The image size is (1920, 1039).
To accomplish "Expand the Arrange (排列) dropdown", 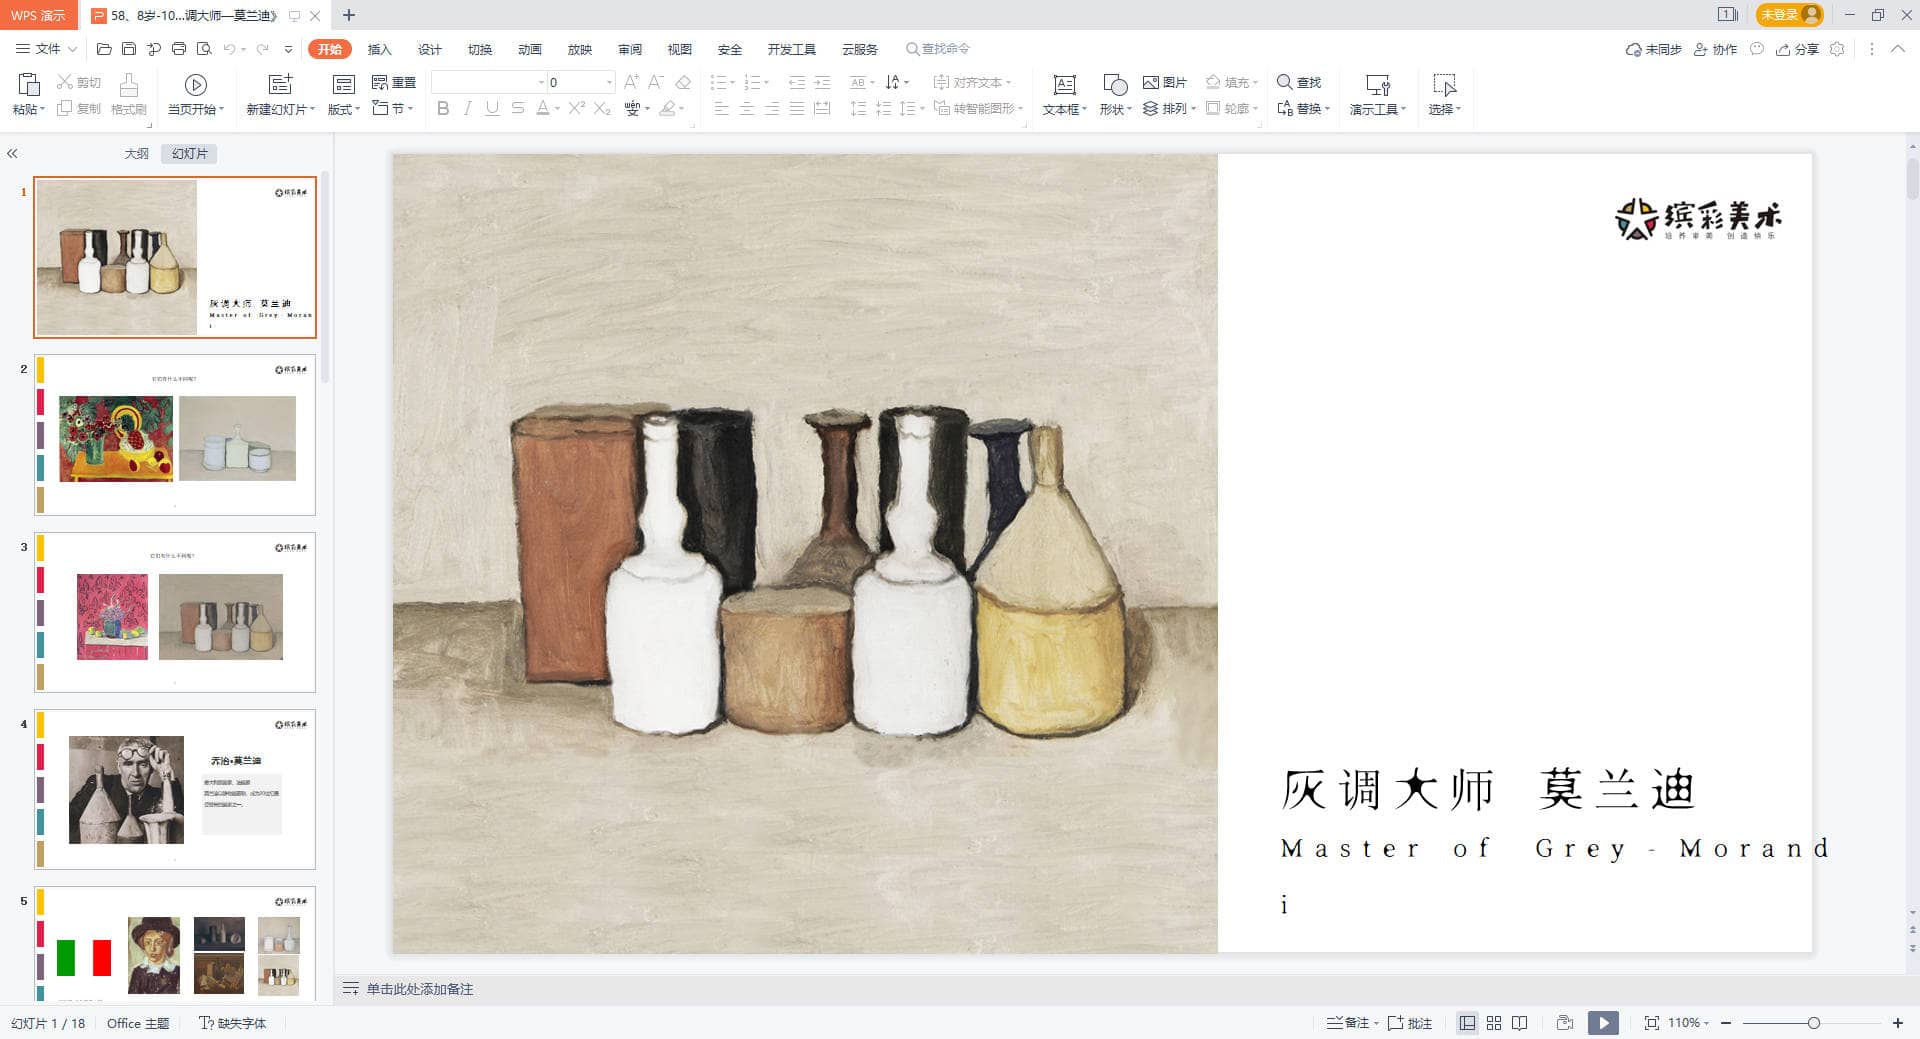I will click(1170, 108).
